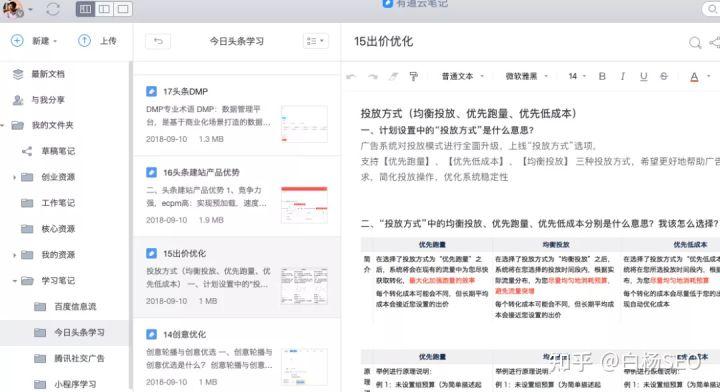Viewport: 720px width, 392px height.
Task: Open the 与我分享 sidebar item
Action: pyautogui.click(x=64, y=100)
